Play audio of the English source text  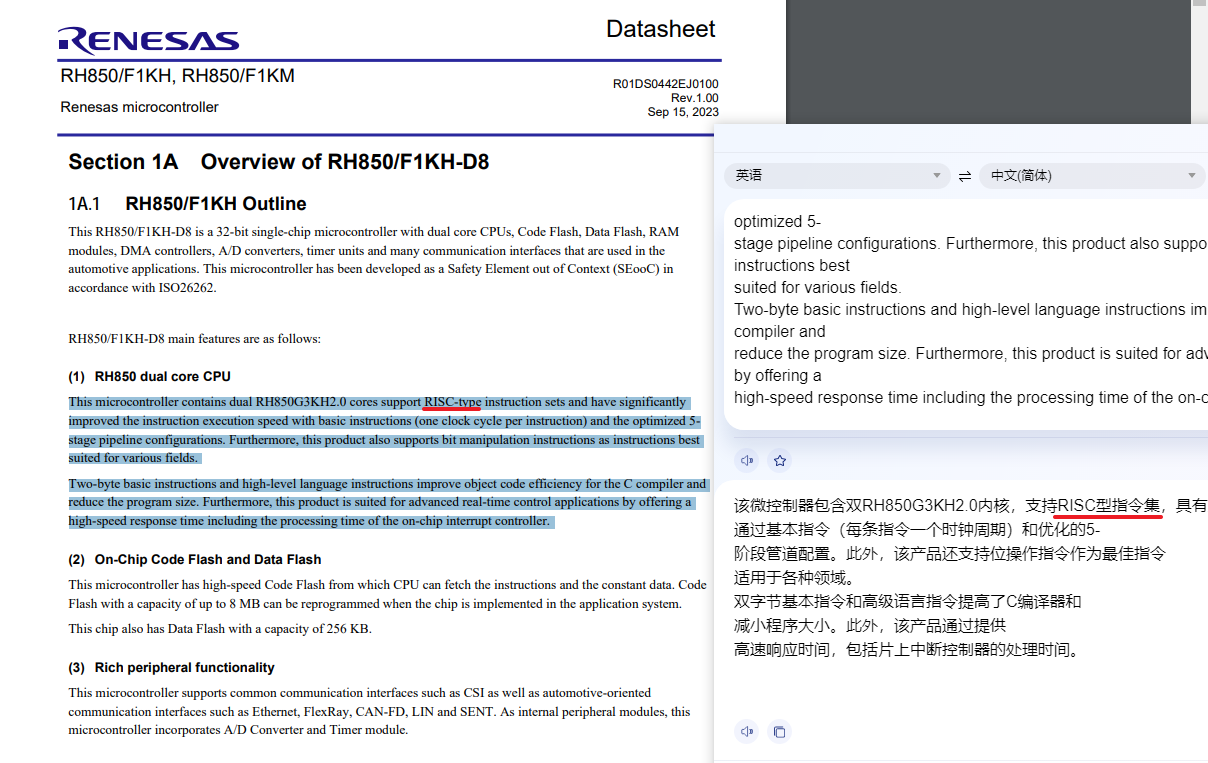click(747, 461)
